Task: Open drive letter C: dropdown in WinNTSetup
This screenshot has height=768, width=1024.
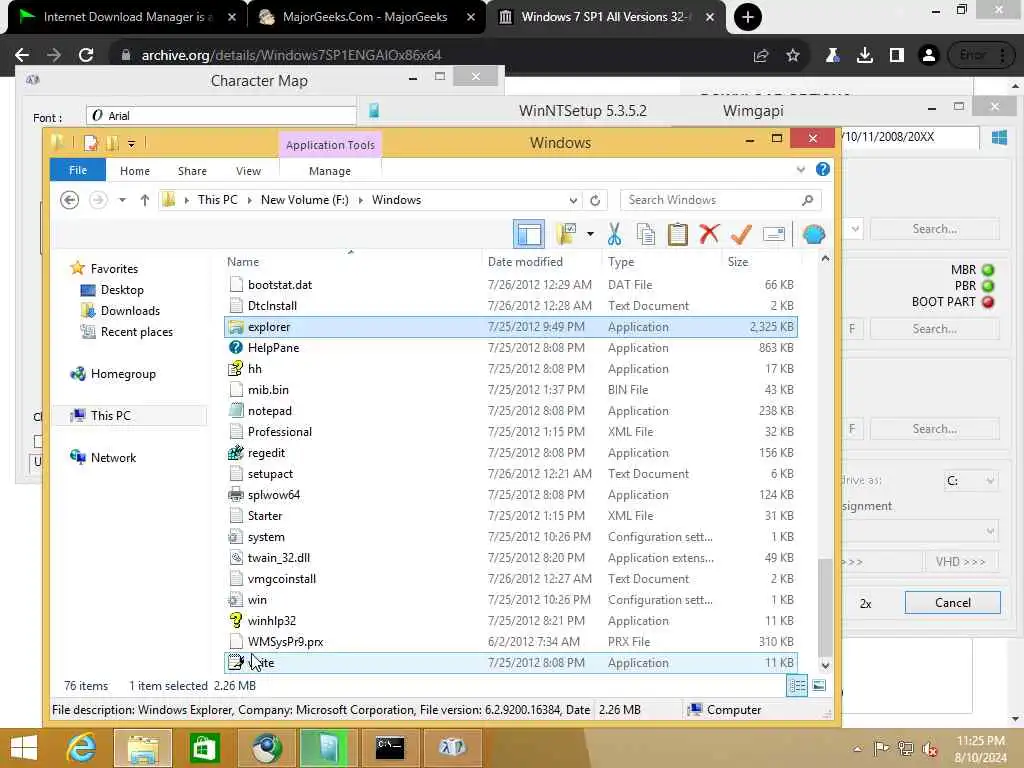Action: (x=970, y=481)
